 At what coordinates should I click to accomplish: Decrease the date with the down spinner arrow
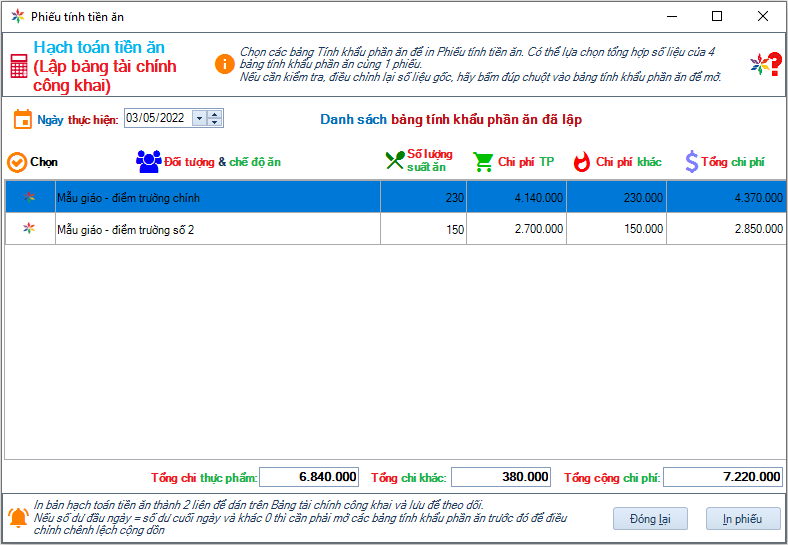[x=215, y=122]
